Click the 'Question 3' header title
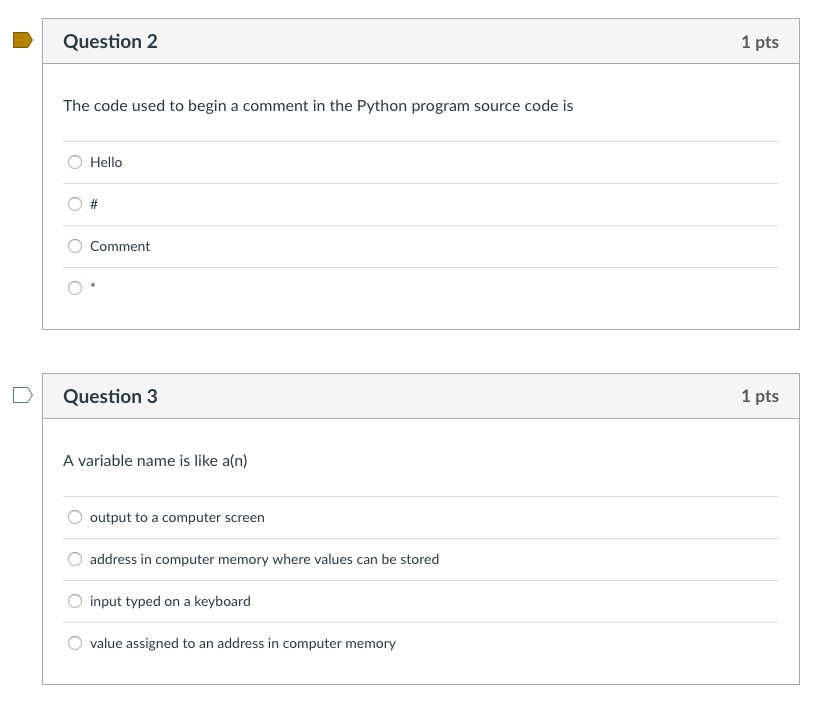The image size is (838, 705). pos(110,397)
